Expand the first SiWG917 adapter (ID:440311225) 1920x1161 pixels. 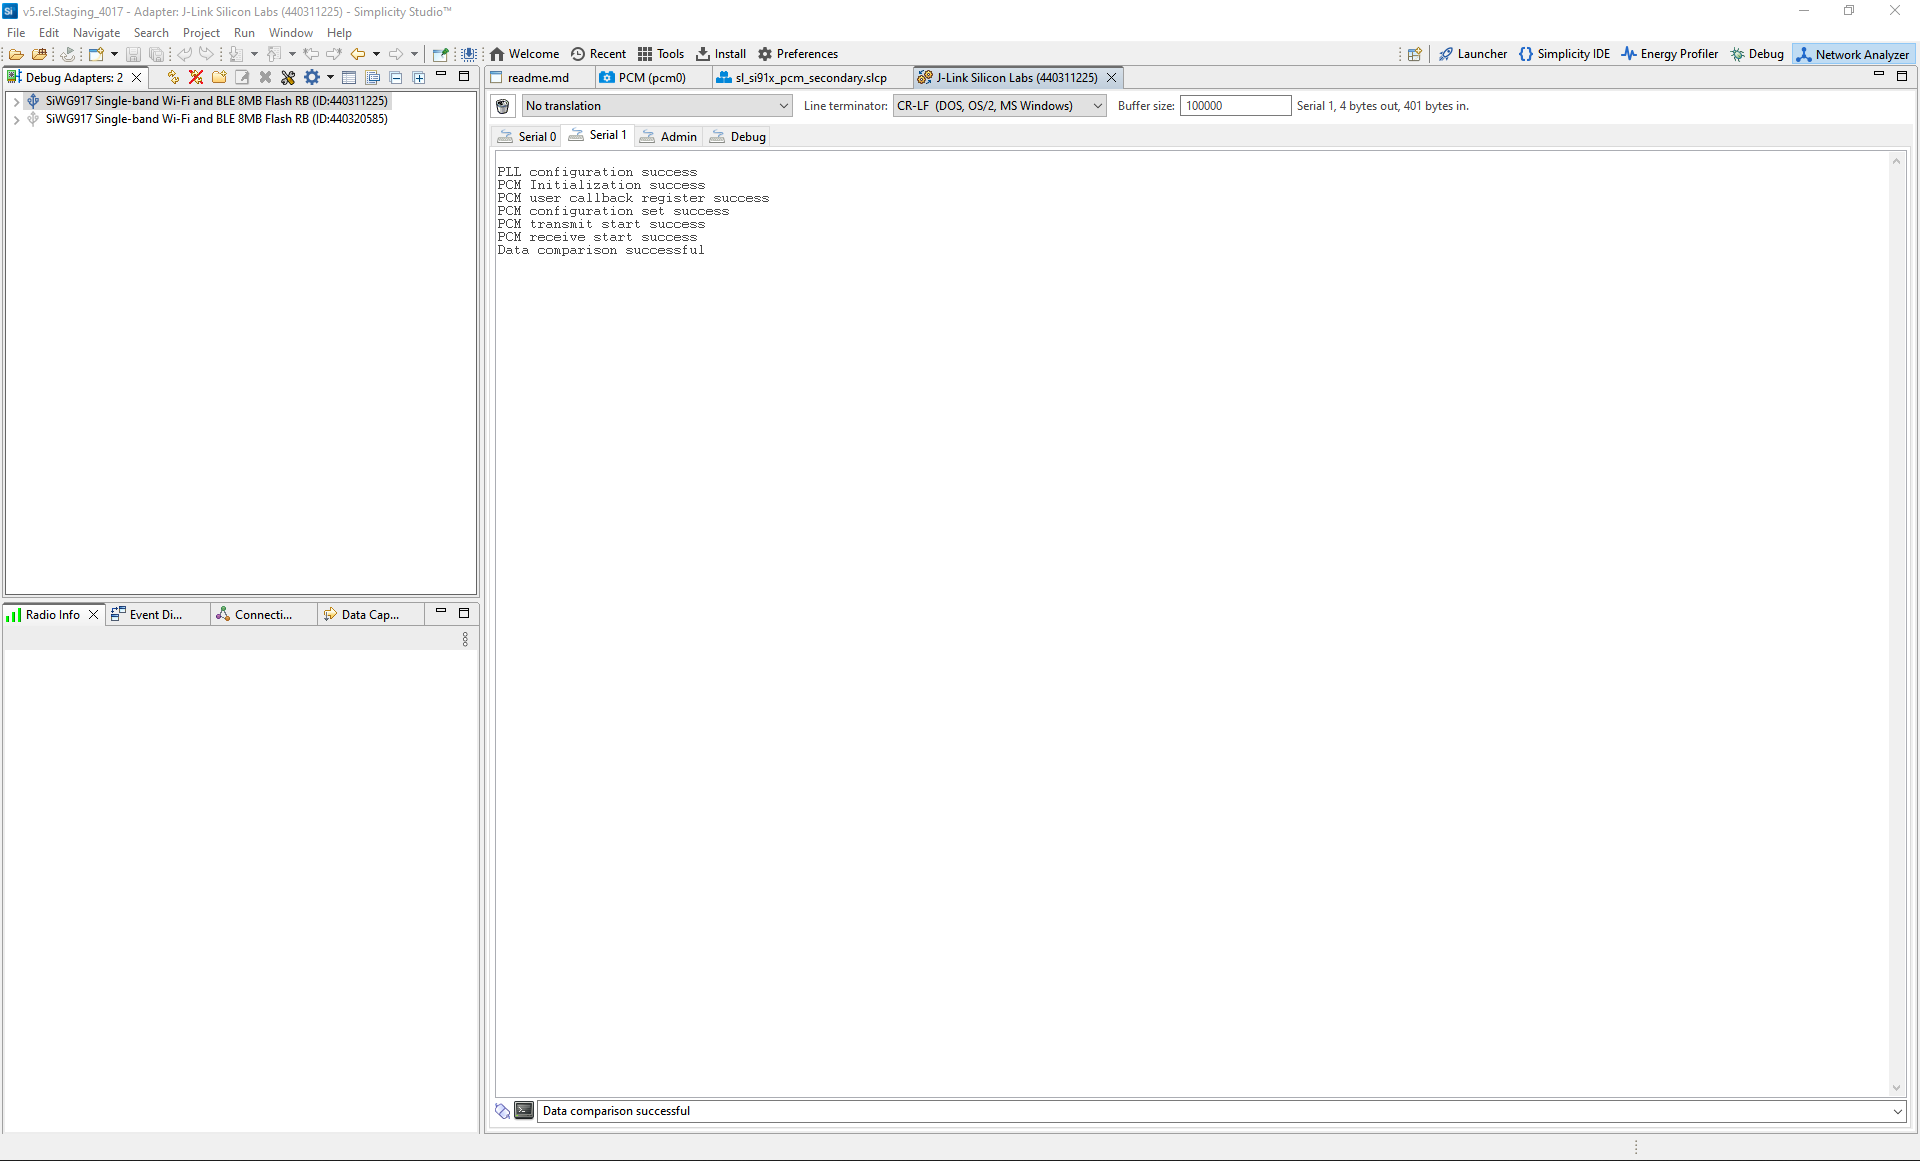pyautogui.click(x=16, y=101)
